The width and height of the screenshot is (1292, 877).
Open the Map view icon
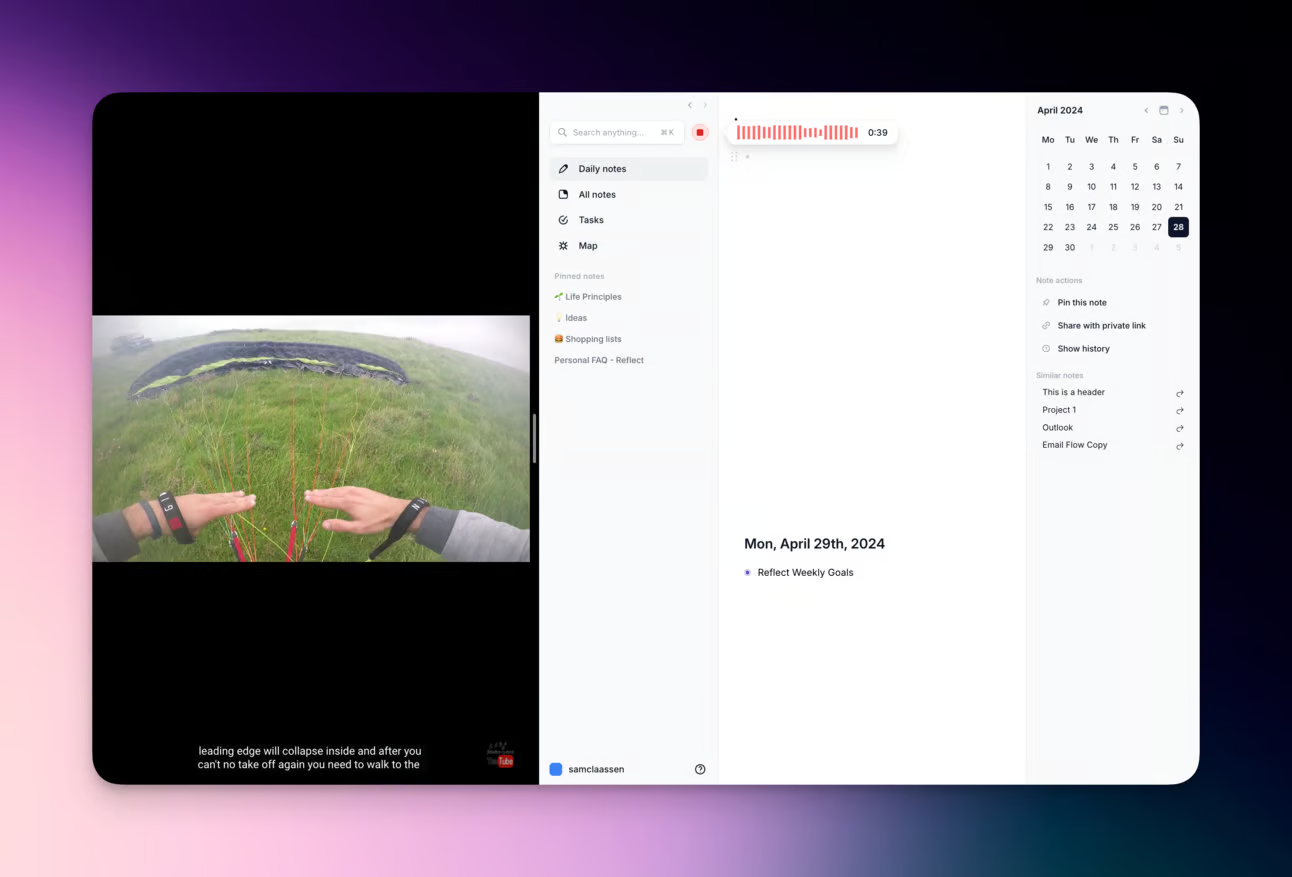click(x=563, y=245)
